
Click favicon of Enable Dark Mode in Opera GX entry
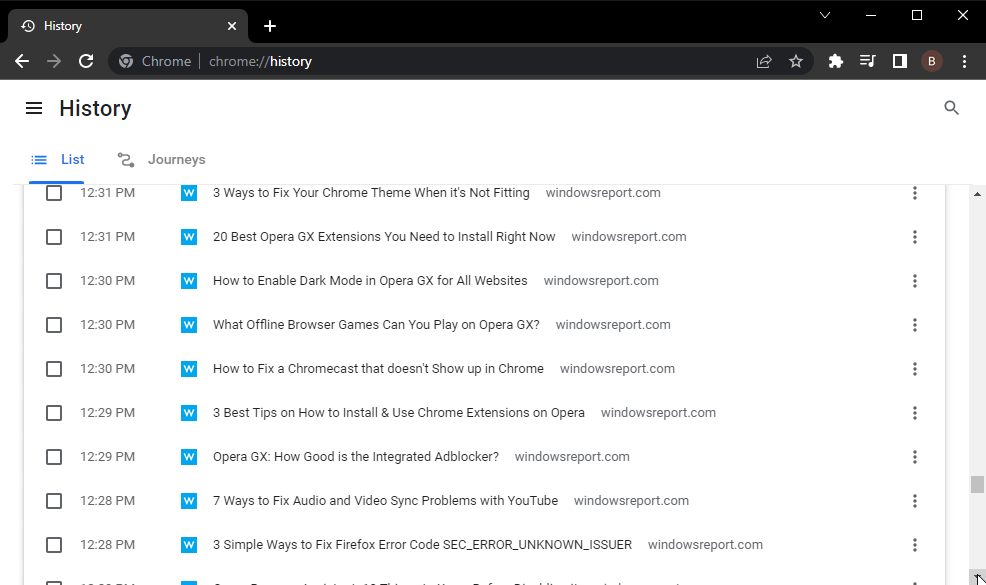point(189,281)
